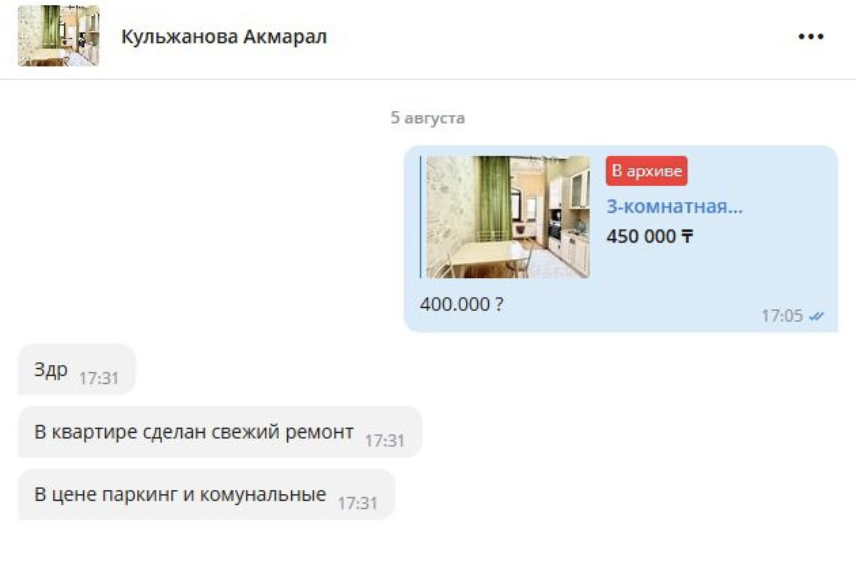Image resolution: width=856 pixels, height=578 pixels.
Task: Click the tenge currency symbol in listing
Action: [x=687, y=236]
